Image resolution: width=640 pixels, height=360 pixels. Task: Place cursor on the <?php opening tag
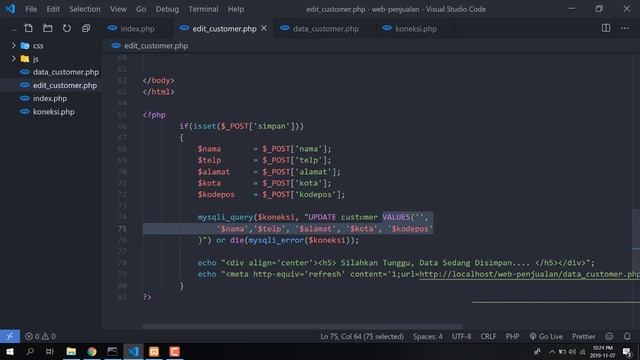coord(154,115)
